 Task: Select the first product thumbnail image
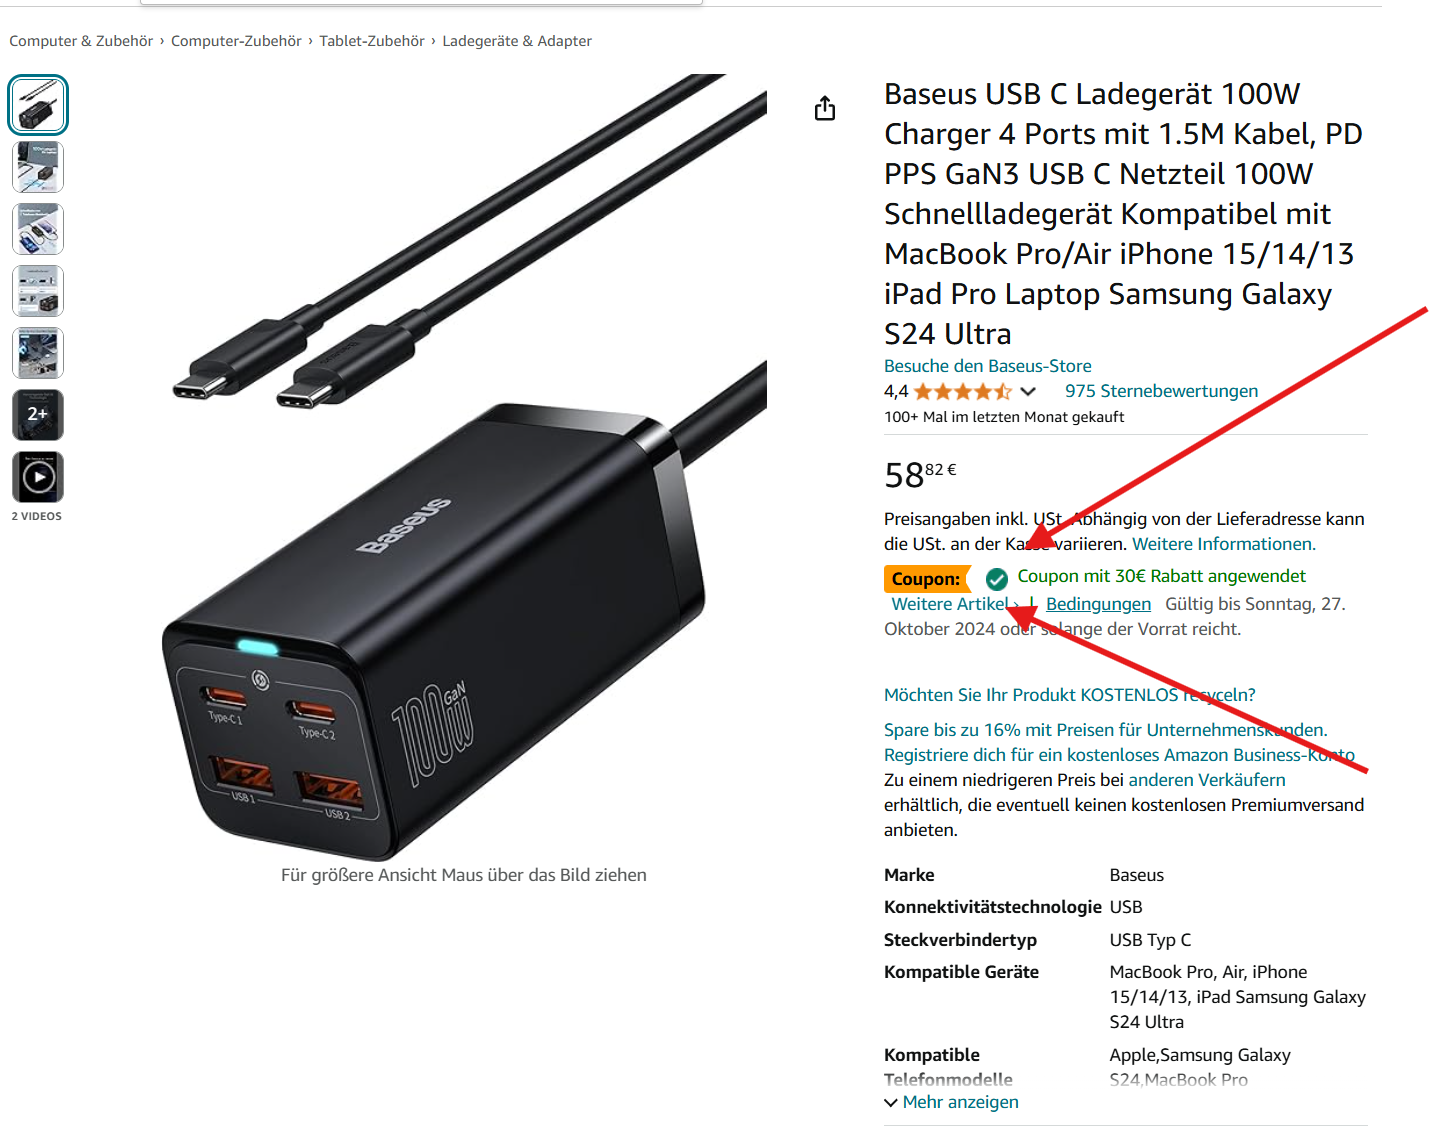click(x=38, y=105)
